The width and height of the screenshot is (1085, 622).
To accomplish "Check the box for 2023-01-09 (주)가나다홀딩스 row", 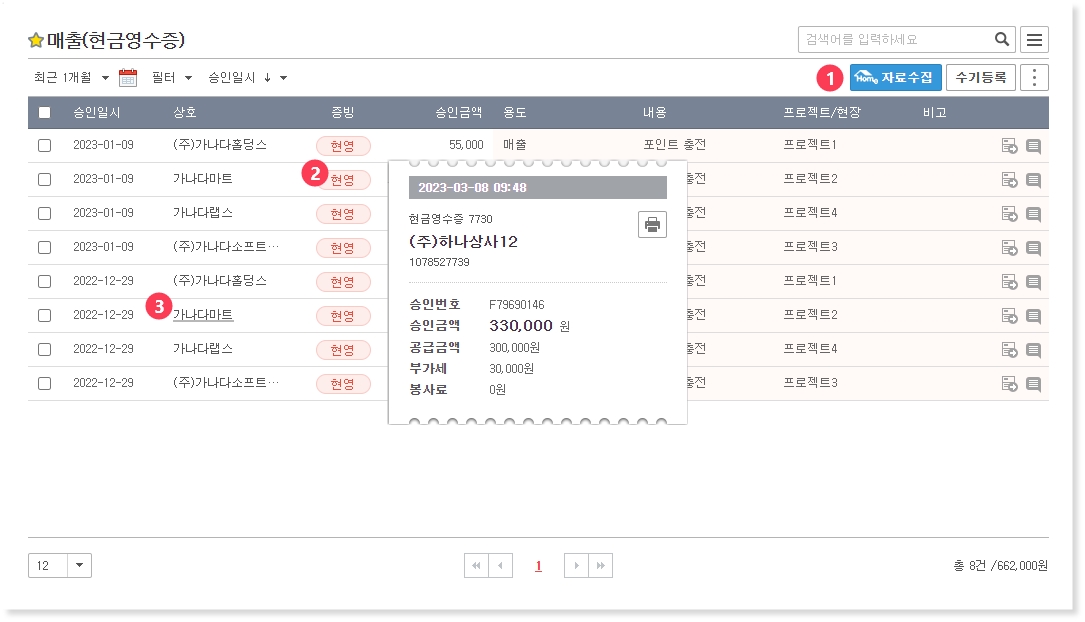I will coord(44,146).
